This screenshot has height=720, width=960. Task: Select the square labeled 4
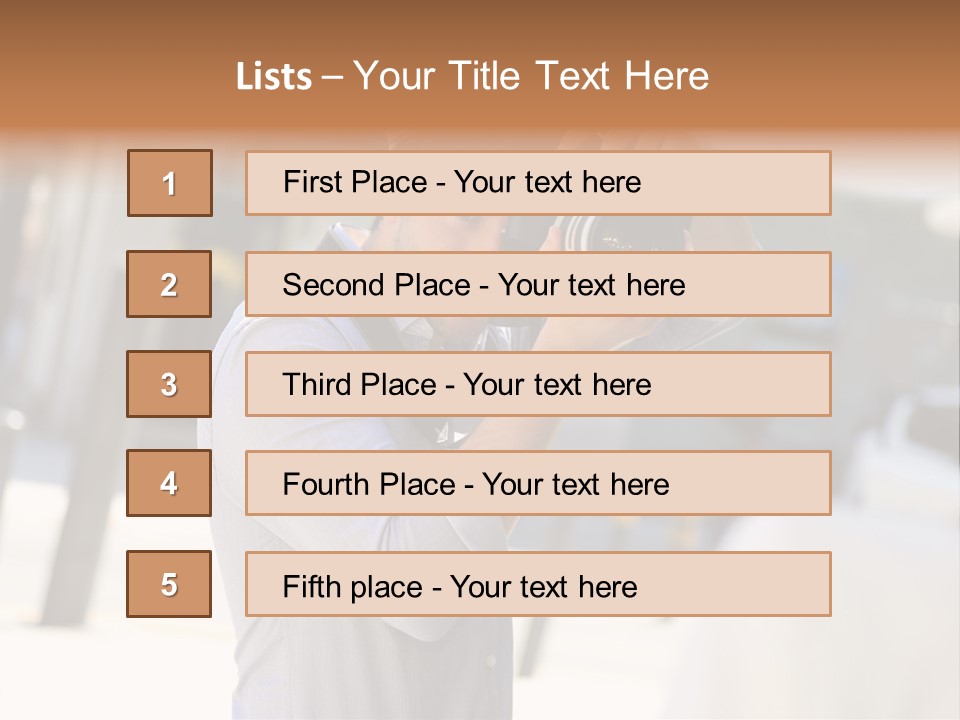coord(170,483)
